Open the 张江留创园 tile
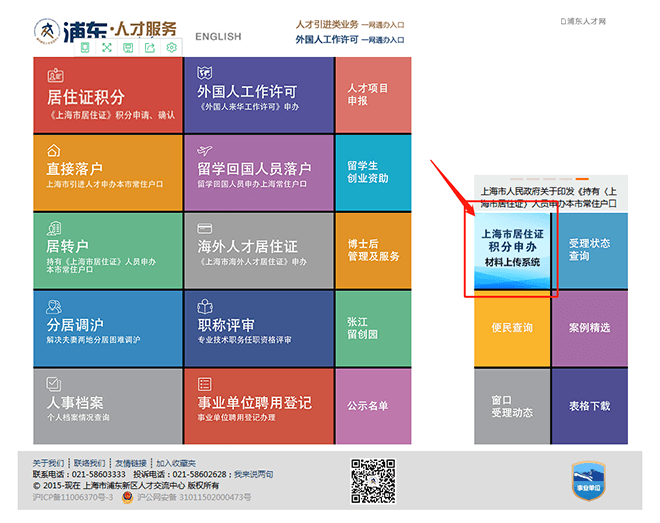Screen dimensions: 660x523 (373, 328)
